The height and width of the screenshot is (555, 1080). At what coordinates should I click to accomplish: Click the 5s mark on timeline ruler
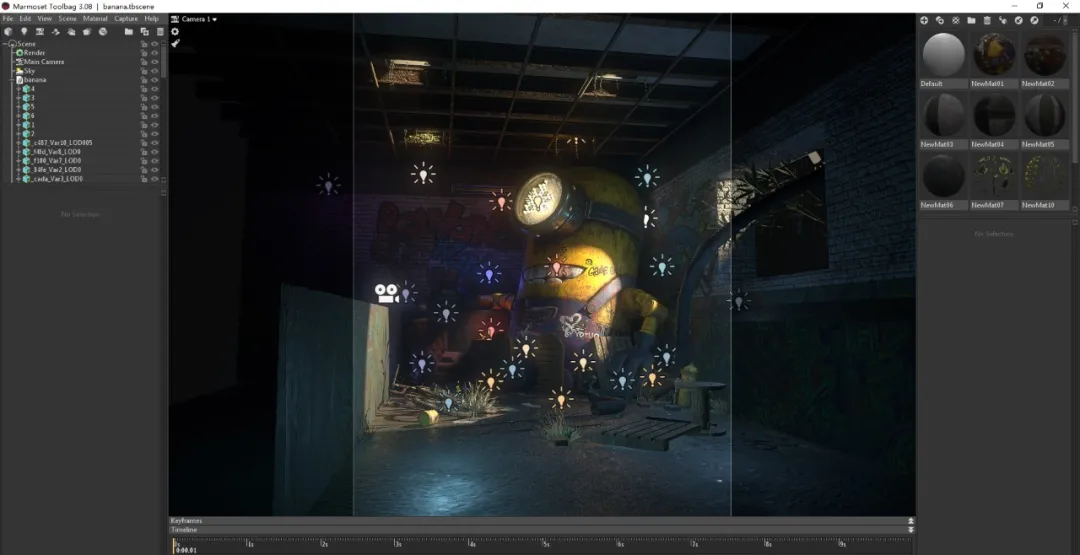pos(546,545)
